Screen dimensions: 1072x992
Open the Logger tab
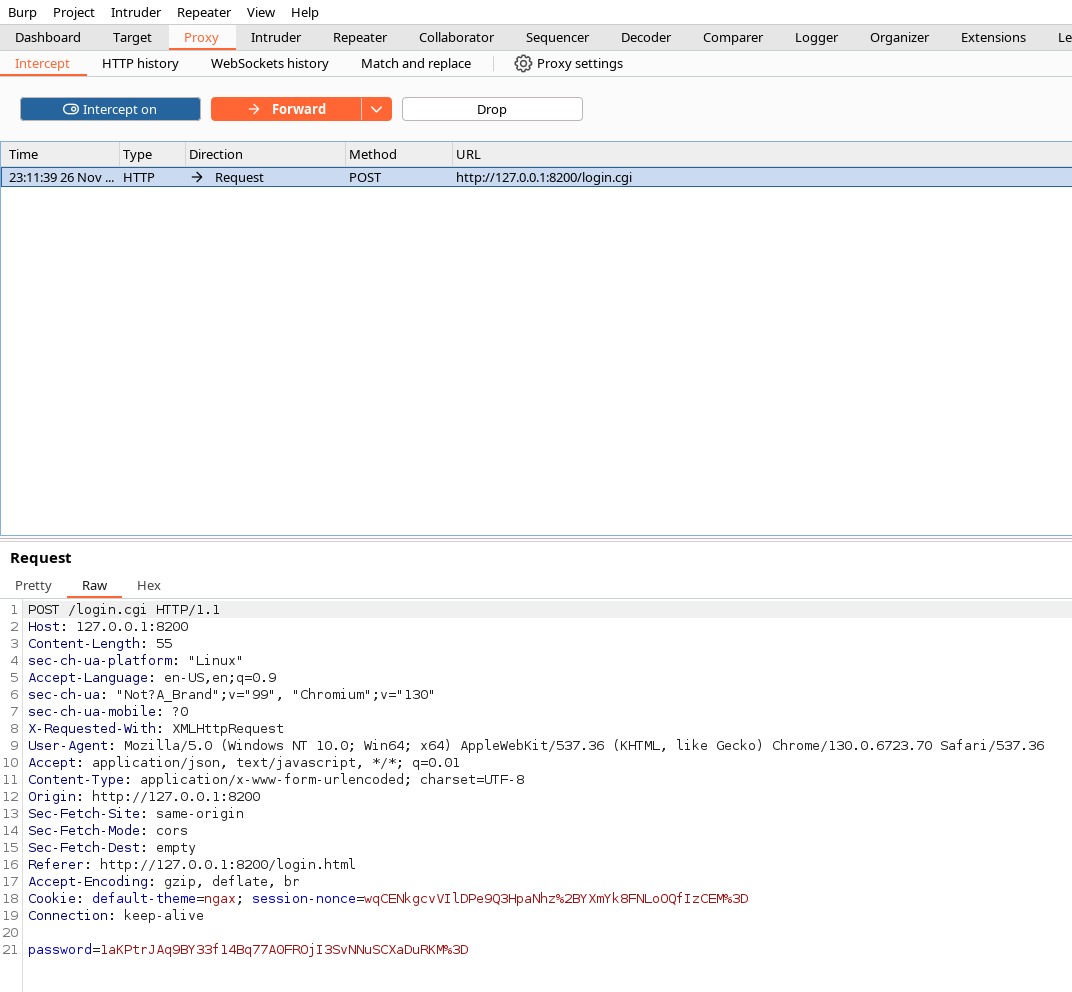pyautogui.click(x=816, y=38)
